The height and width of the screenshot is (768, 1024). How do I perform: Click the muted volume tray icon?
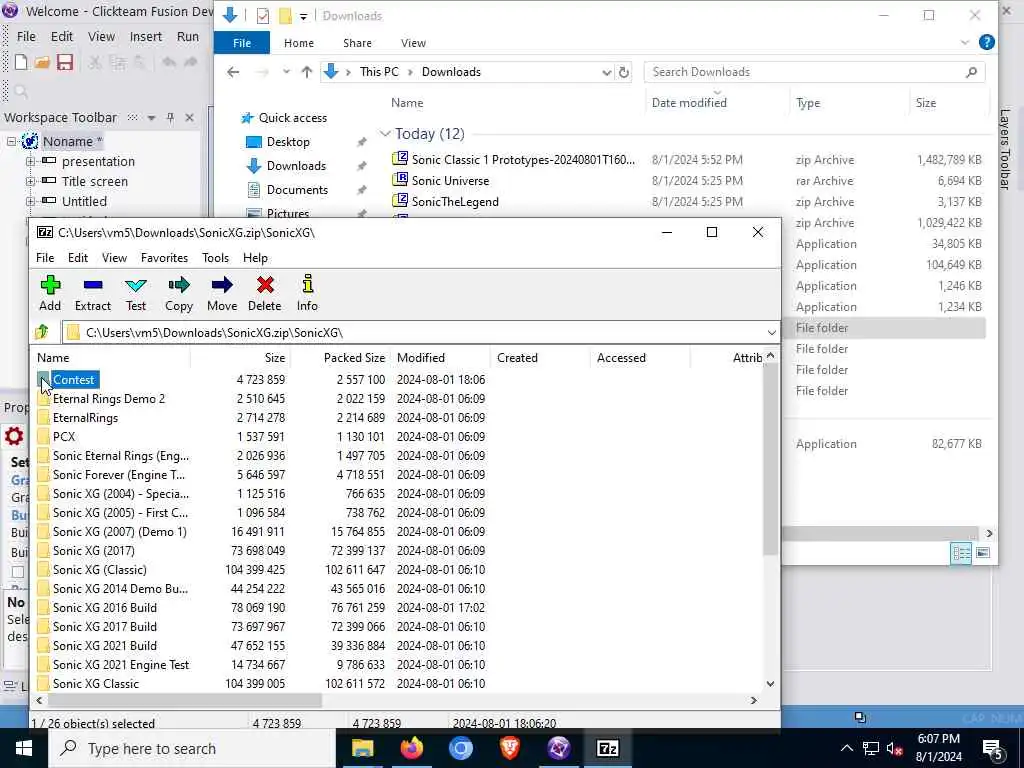pos(895,748)
